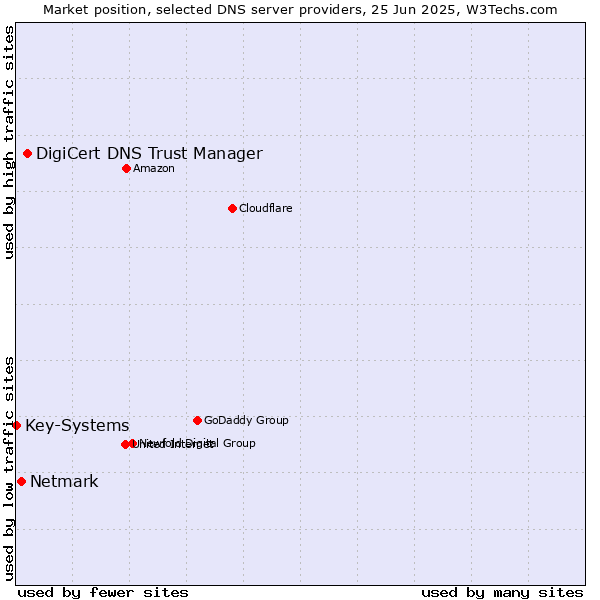The image size is (600, 600).
Task: Click the 'used by high traffic sites' axis label
Action: (x=9, y=142)
